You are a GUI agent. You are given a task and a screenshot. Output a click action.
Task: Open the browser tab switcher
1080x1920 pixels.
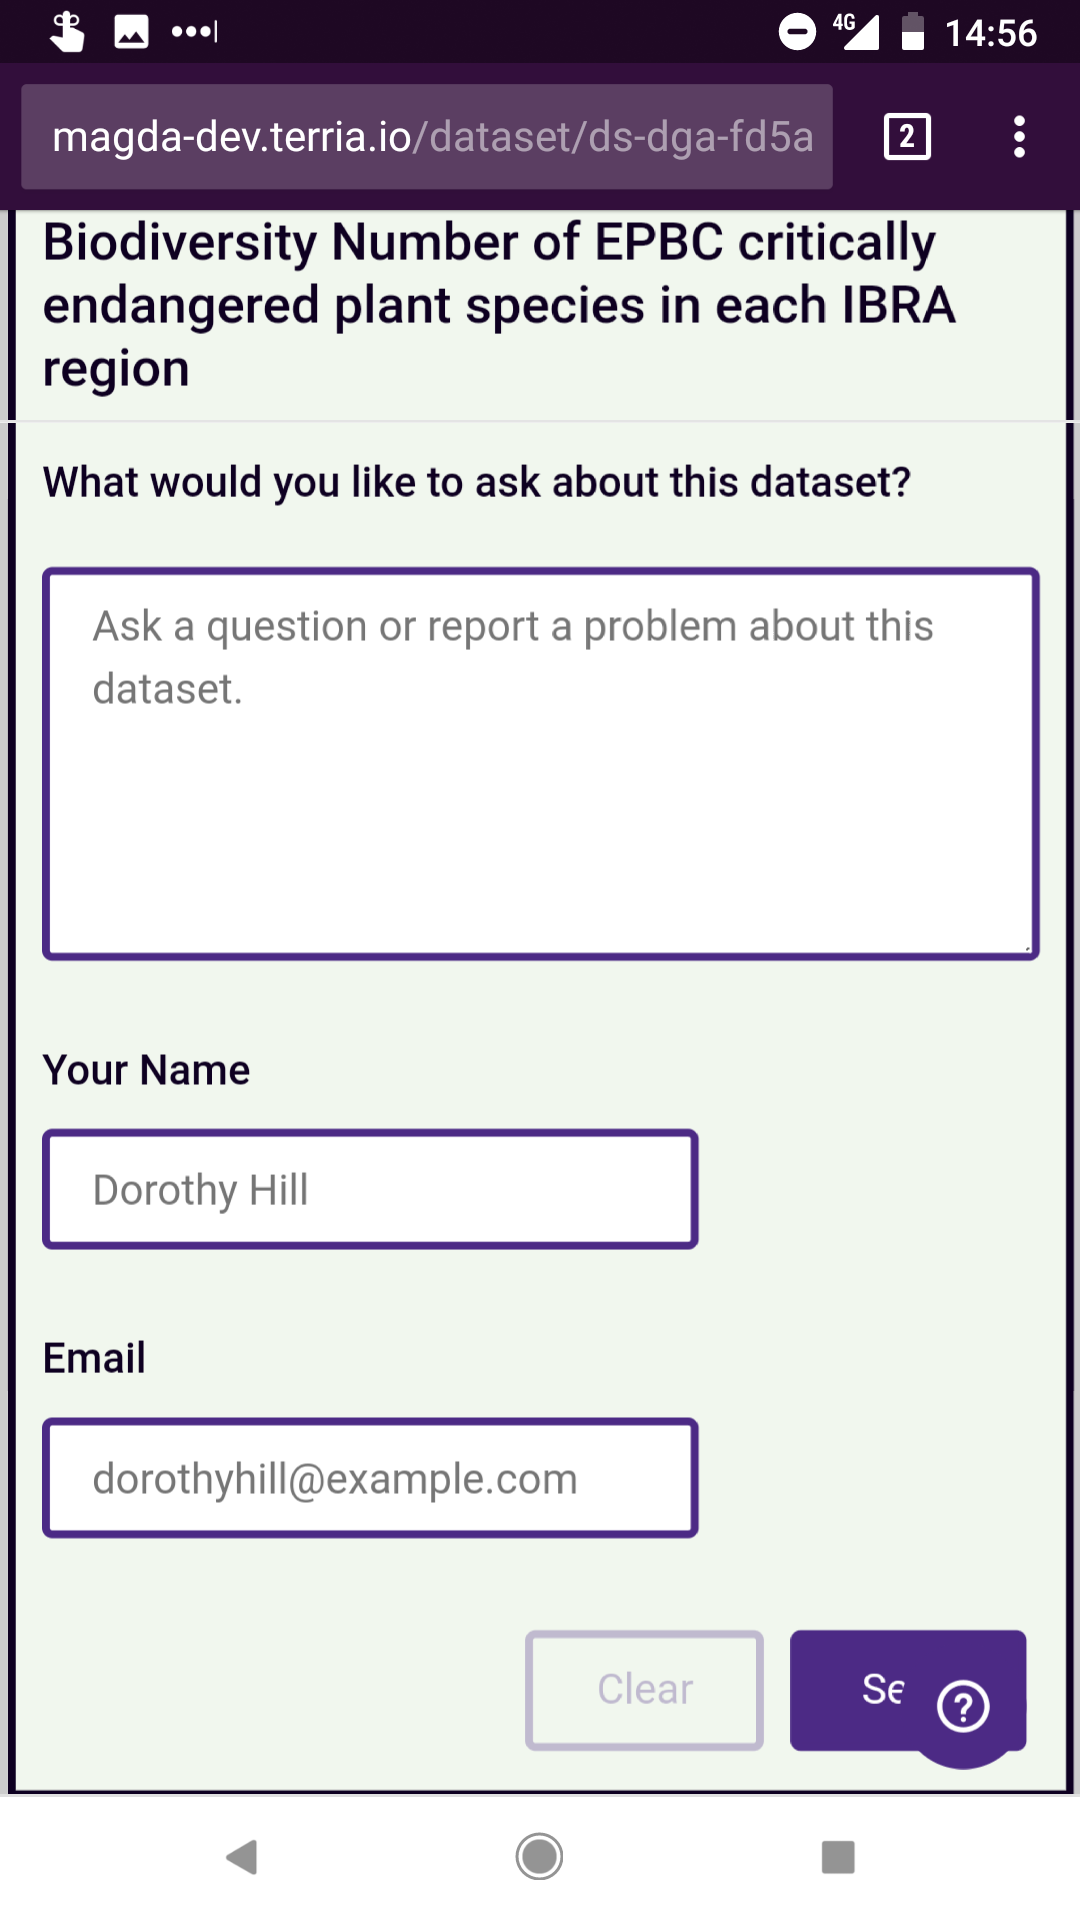pyautogui.click(x=907, y=137)
